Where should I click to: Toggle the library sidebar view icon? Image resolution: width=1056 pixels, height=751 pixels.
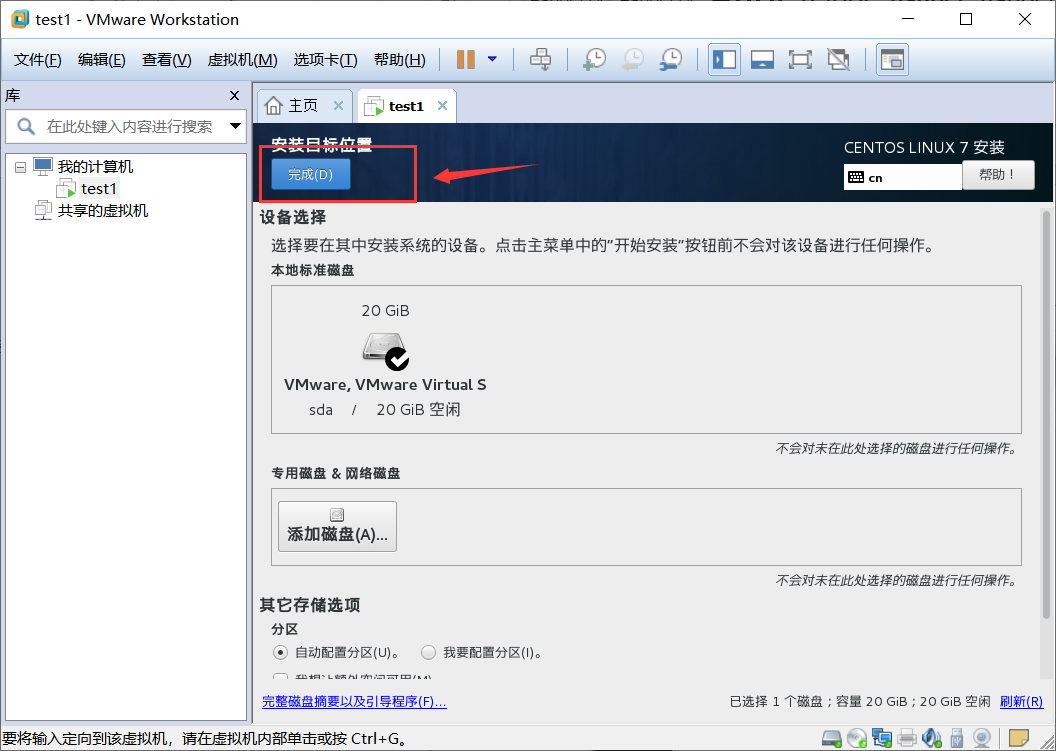(x=724, y=59)
